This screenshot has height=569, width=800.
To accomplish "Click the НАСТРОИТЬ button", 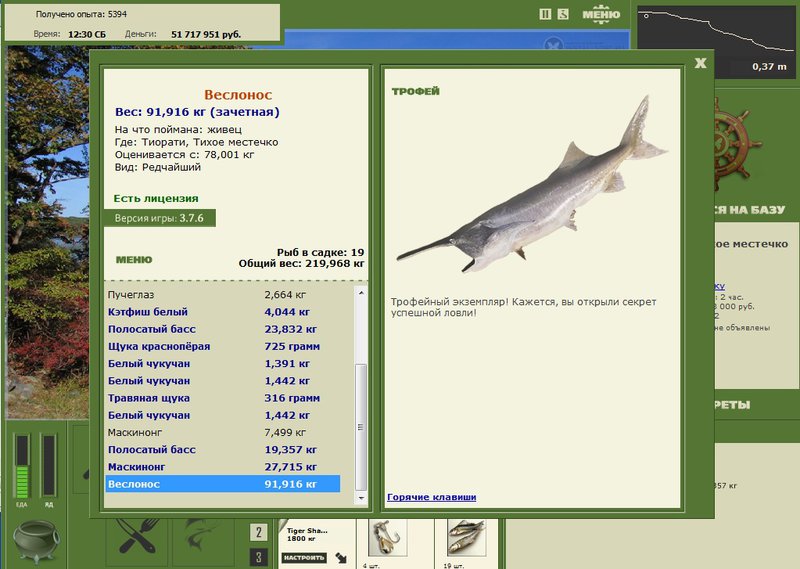I will click(x=305, y=558).
